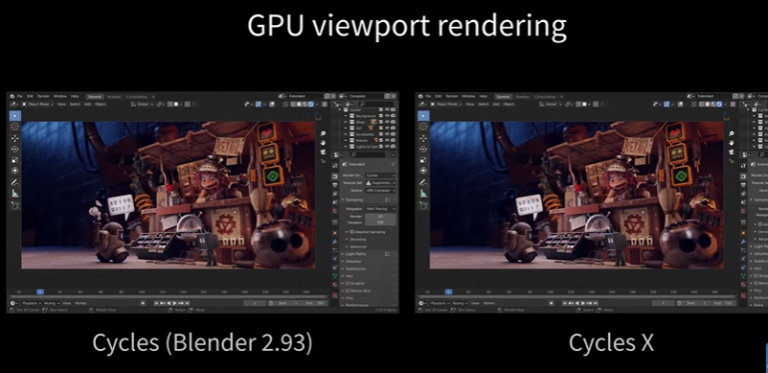Select the Annotate pencil tool in Cycles (Blender 2.93) window
Screen dimensions: 768x373
[15, 183]
